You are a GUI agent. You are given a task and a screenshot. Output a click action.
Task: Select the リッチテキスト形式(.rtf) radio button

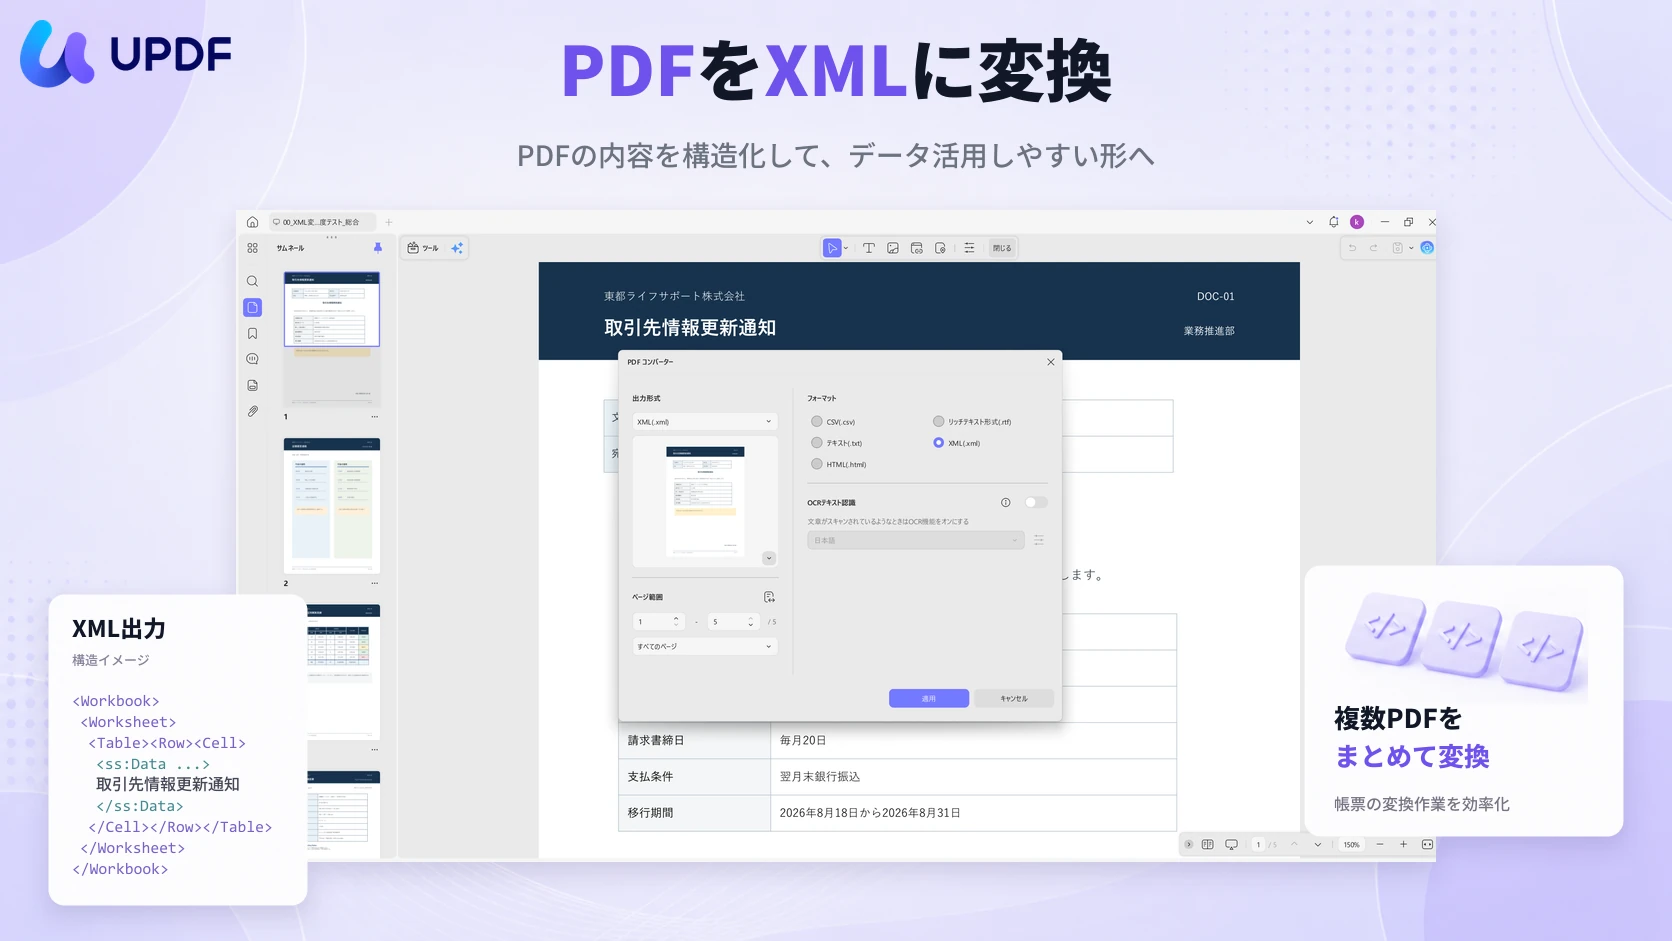tap(938, 422)
